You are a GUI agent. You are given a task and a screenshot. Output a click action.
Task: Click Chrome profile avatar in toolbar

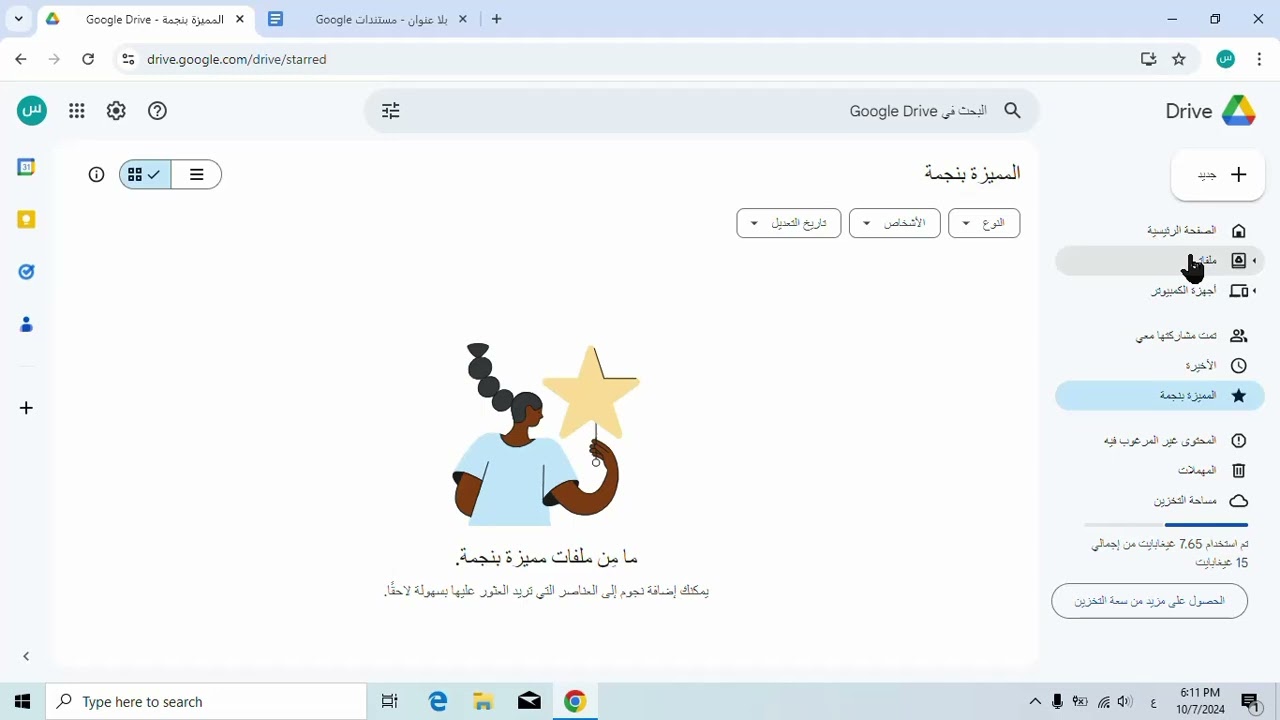[x=1226, y=59]
